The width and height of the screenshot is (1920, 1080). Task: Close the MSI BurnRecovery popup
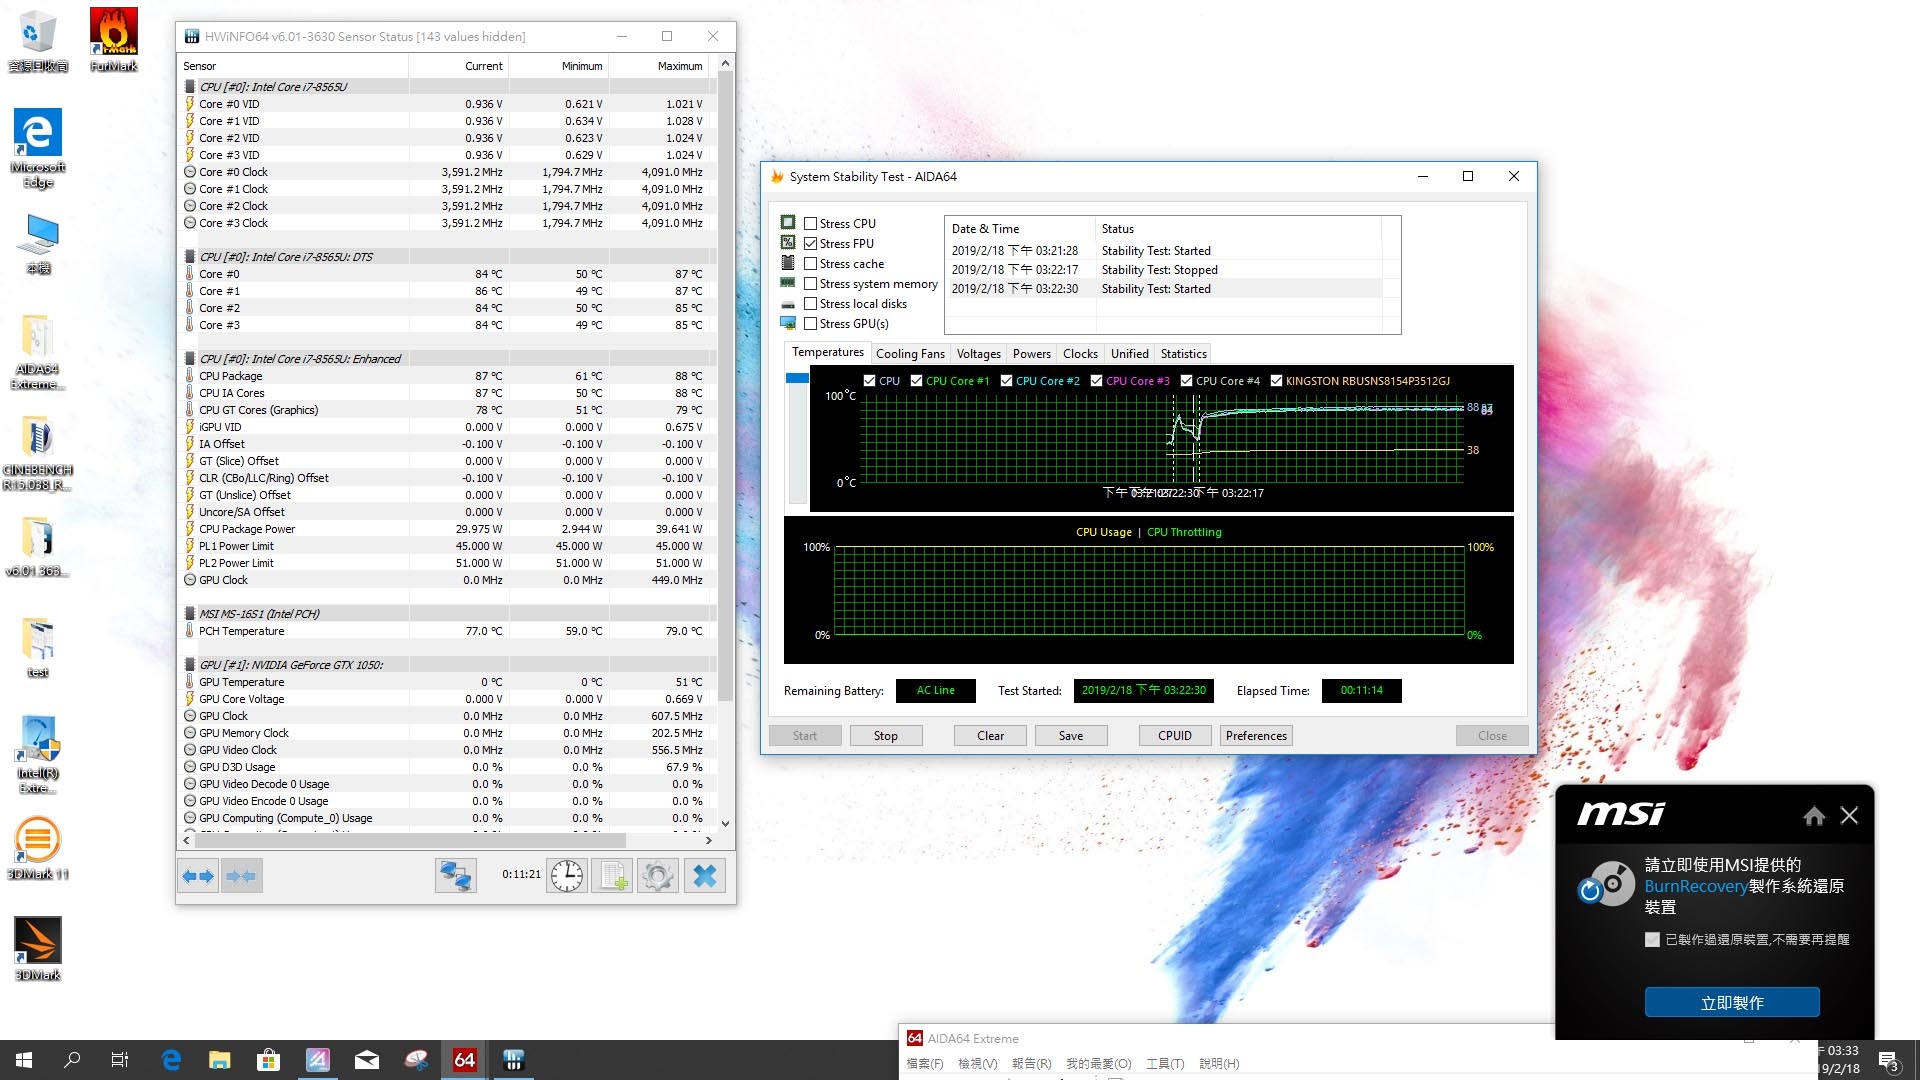click(x=1849, y=816)
